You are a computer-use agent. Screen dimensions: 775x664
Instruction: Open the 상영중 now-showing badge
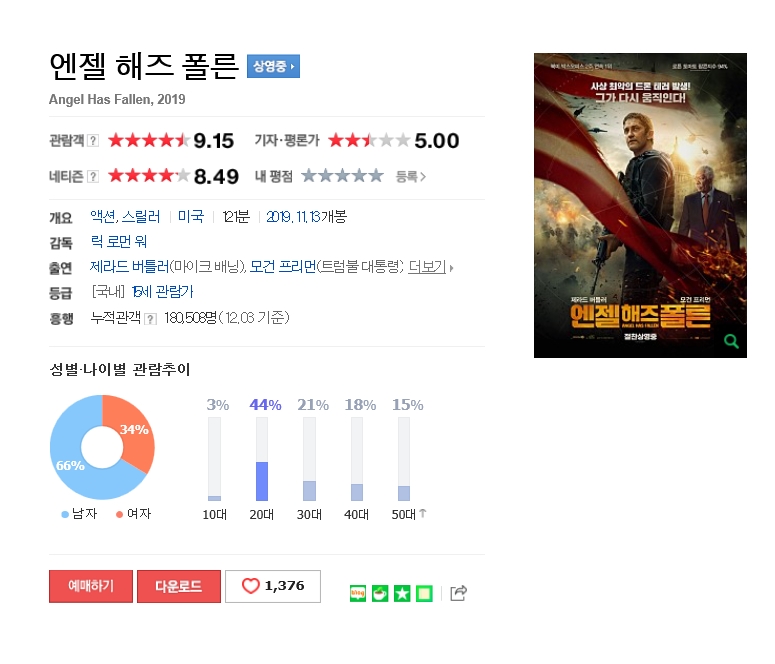click(273, 66)
